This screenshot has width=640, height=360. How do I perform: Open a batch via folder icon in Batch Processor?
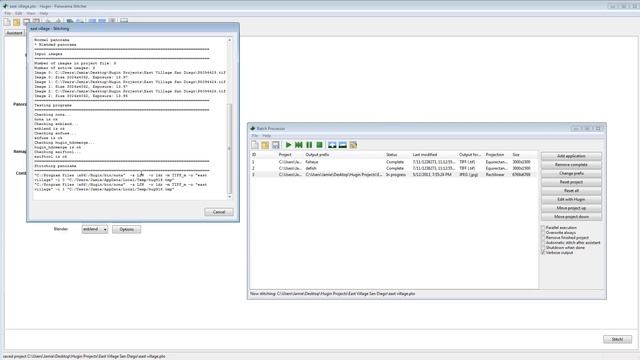click(265, 145)
